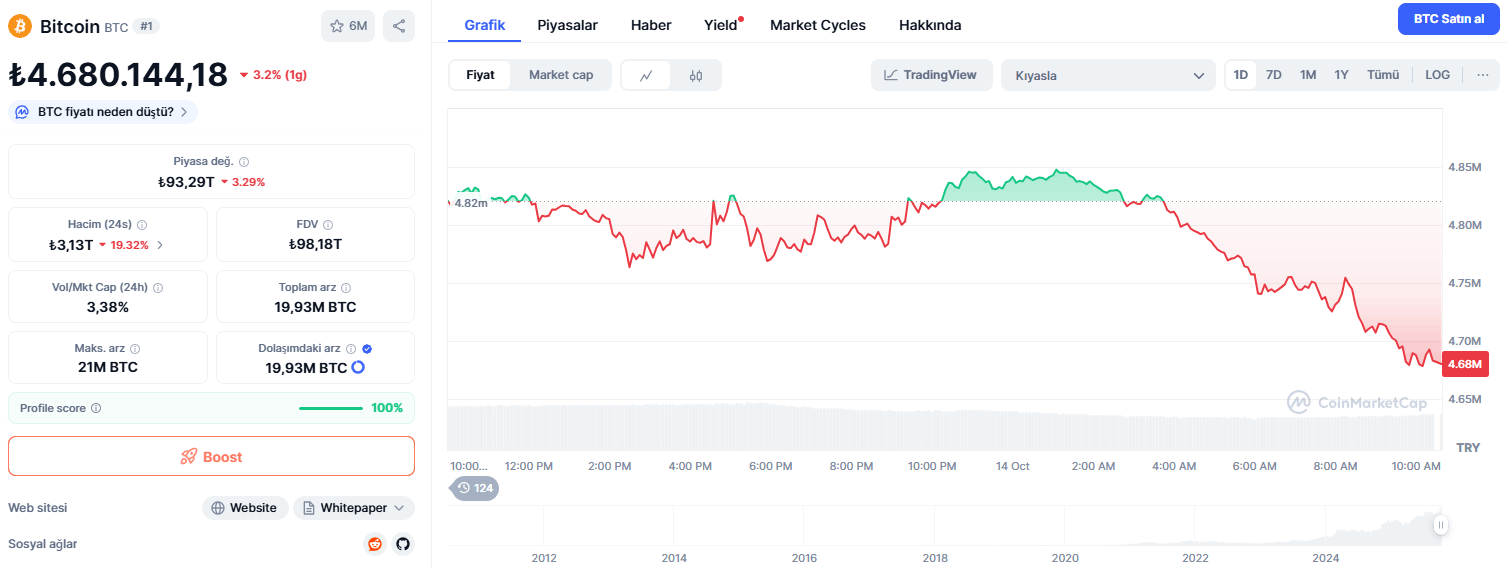Expand the Whitepaper dropdown
The width and height of the screenshot is (1507, 568).
pyautogui.click(x=354, y=508)
